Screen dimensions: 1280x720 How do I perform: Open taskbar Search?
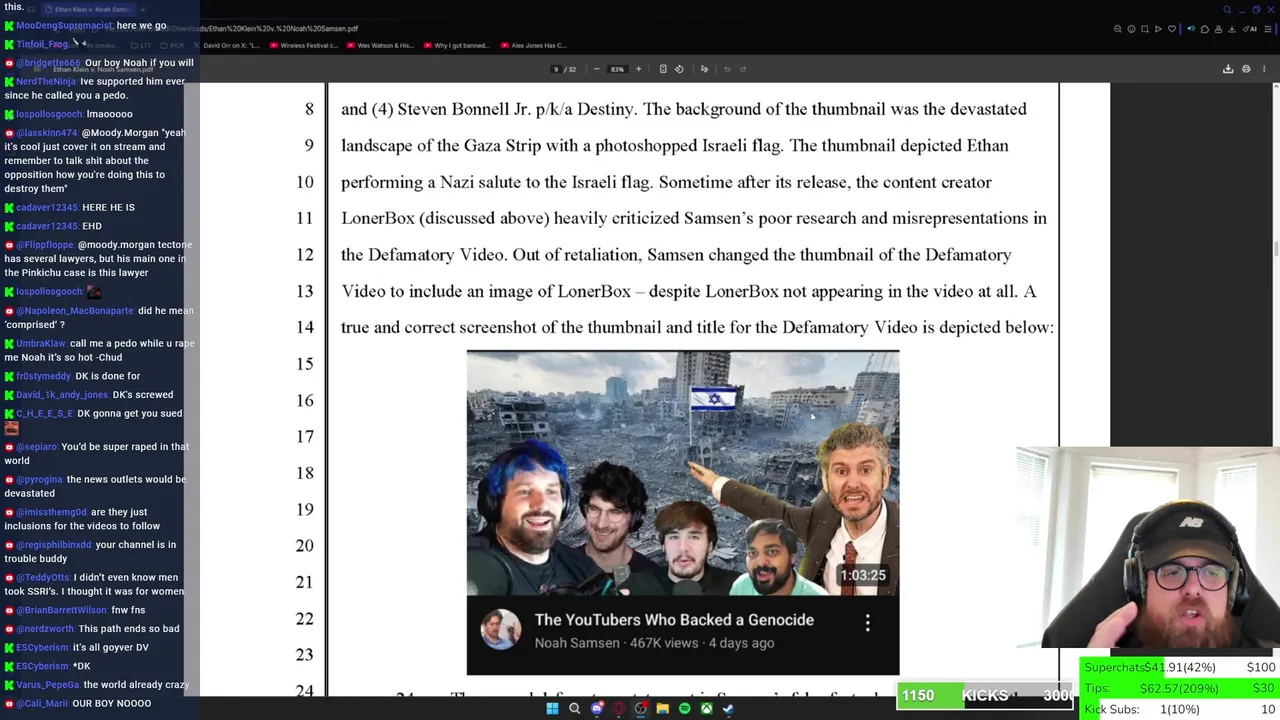click(575, 709)
